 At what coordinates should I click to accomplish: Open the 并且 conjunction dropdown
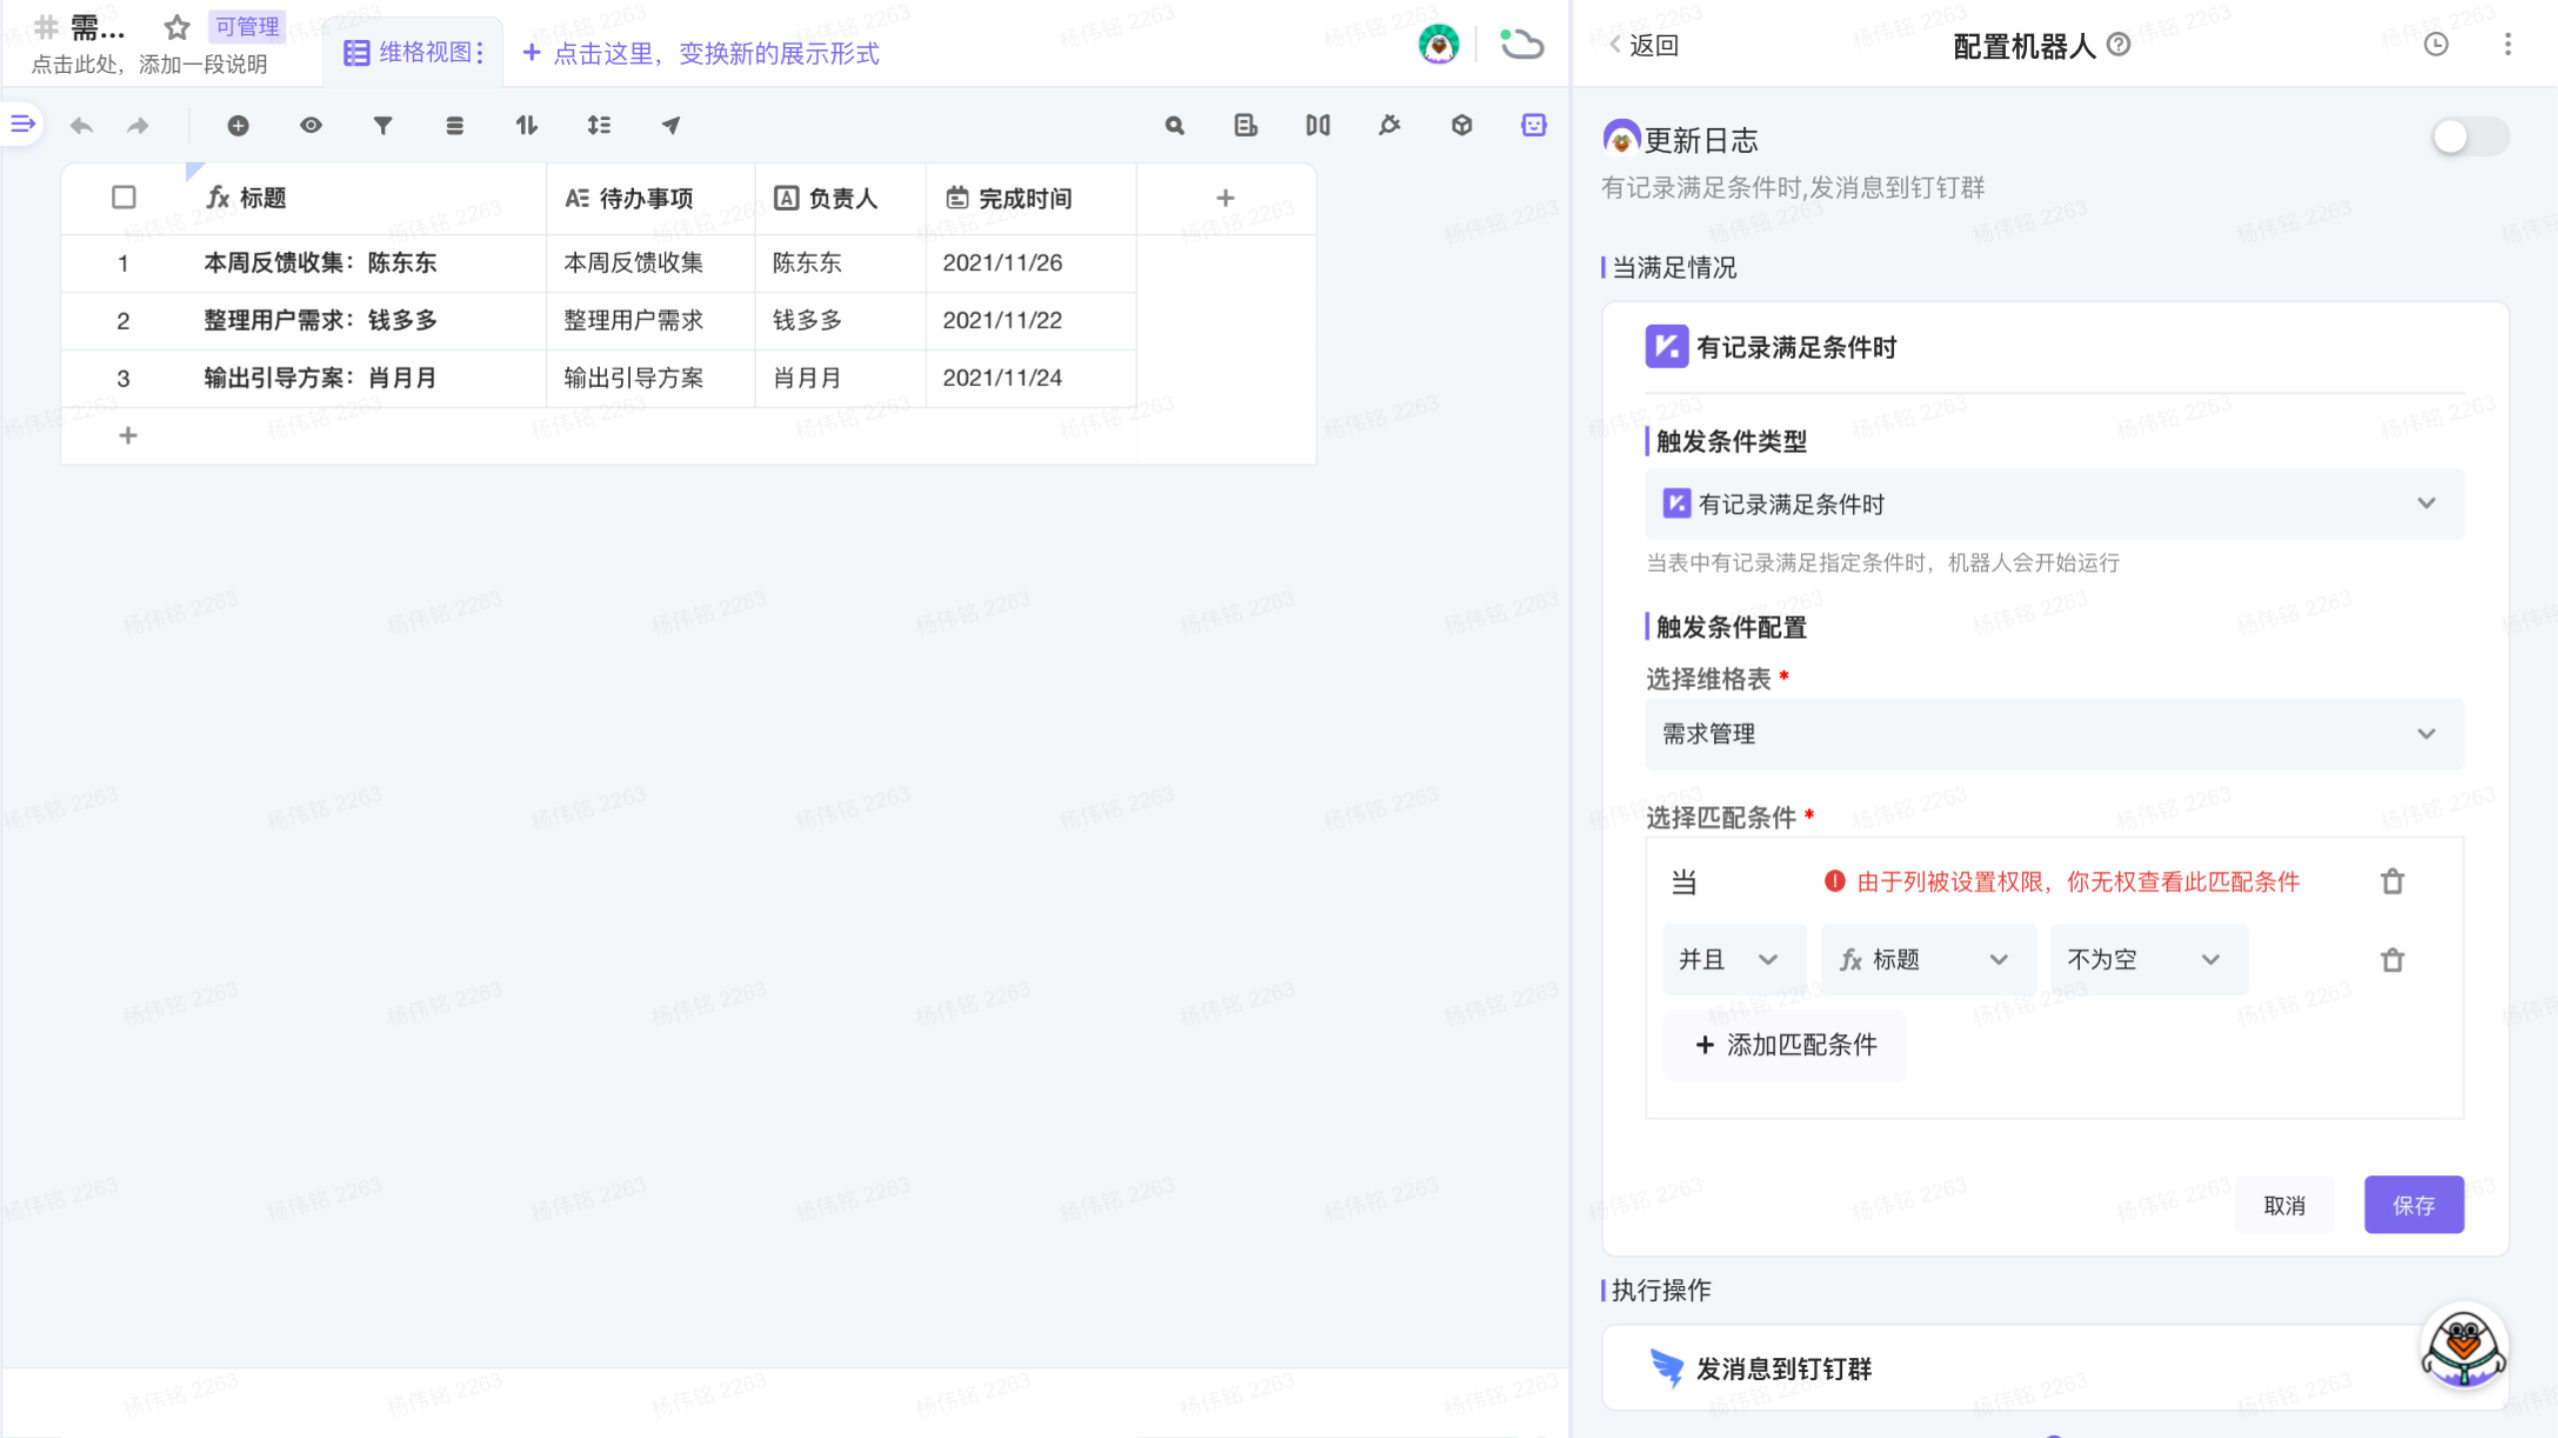[1734, 960]
